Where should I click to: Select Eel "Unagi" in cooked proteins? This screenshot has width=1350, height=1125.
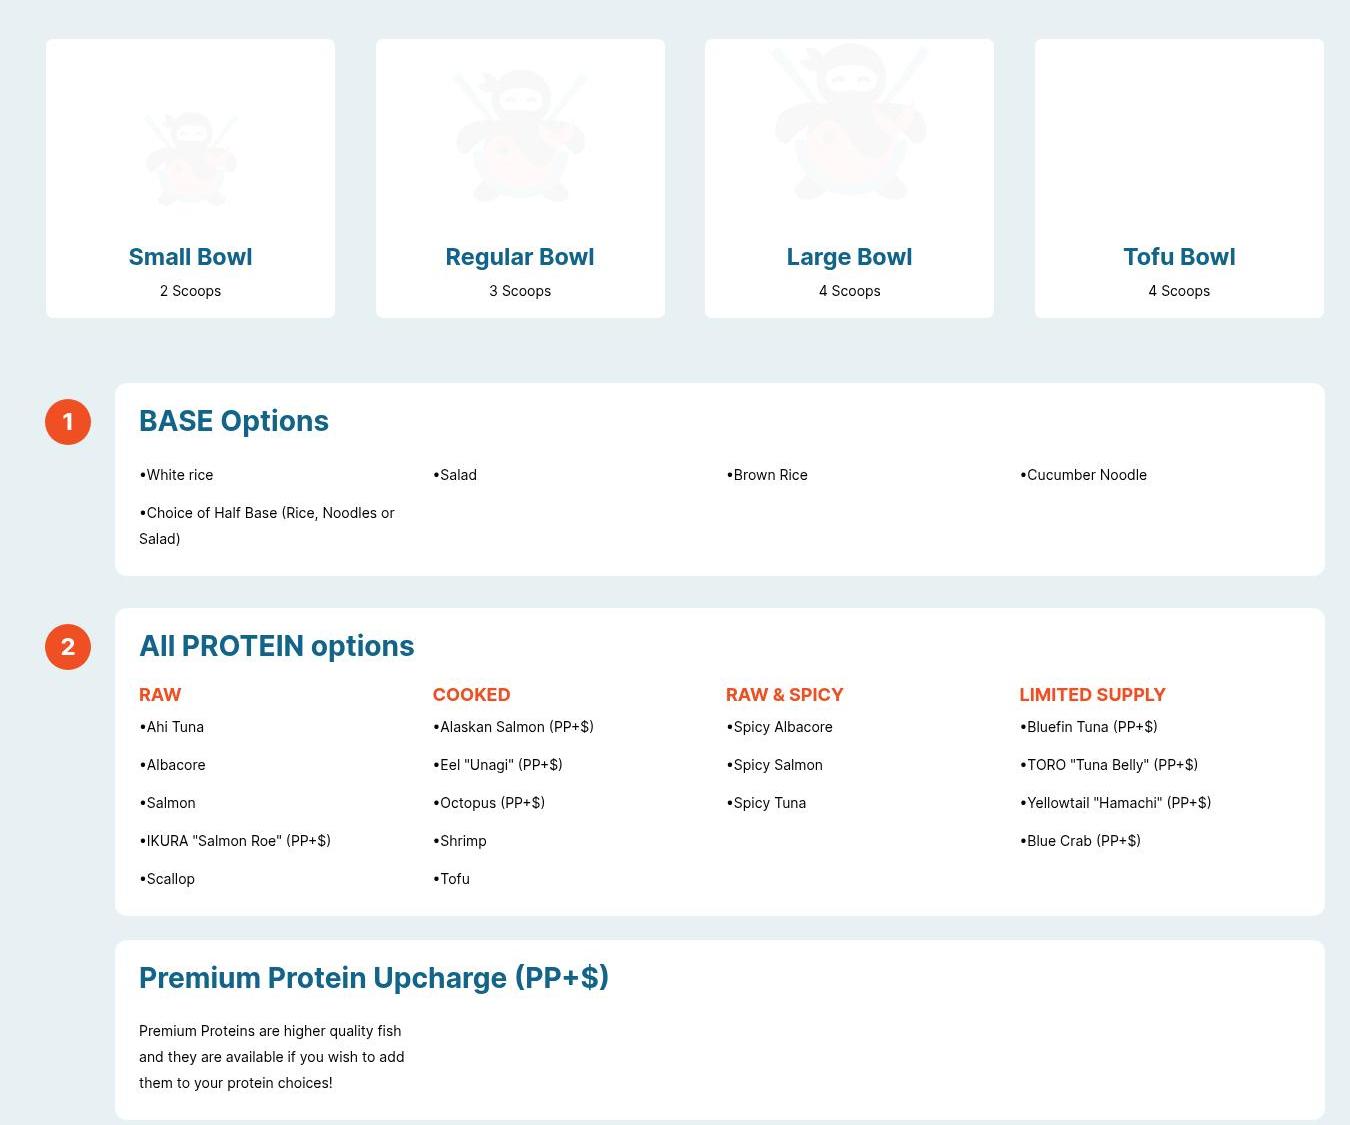pos(498,765)
